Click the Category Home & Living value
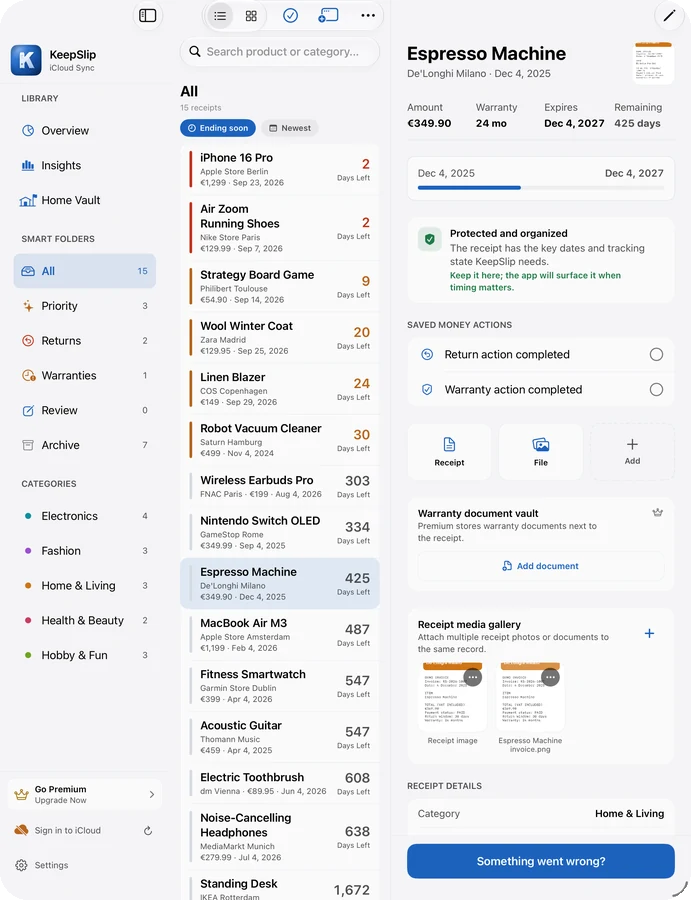This screenshot has width=691, height=900. coord(629,813)
